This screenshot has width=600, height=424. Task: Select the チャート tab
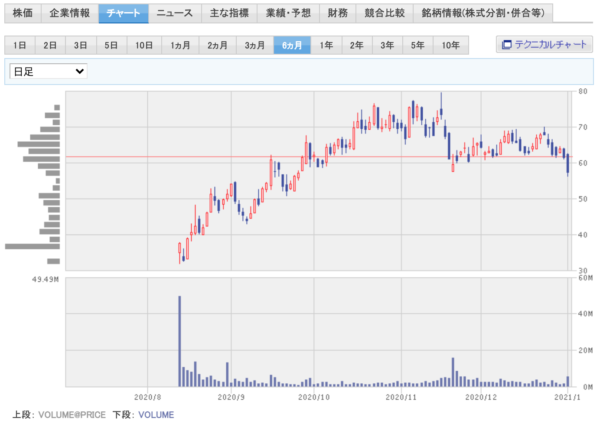click(x=124, y=13)
